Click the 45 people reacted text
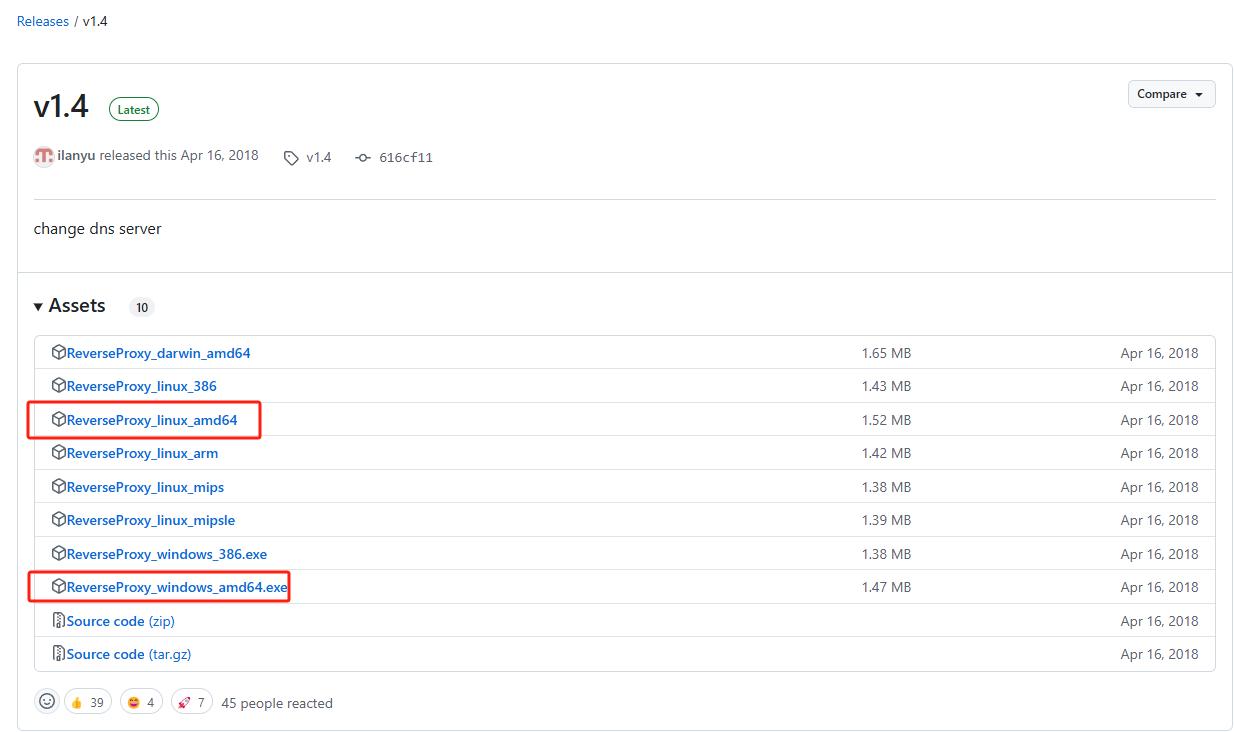The image size is (1234, 732). 277,703
